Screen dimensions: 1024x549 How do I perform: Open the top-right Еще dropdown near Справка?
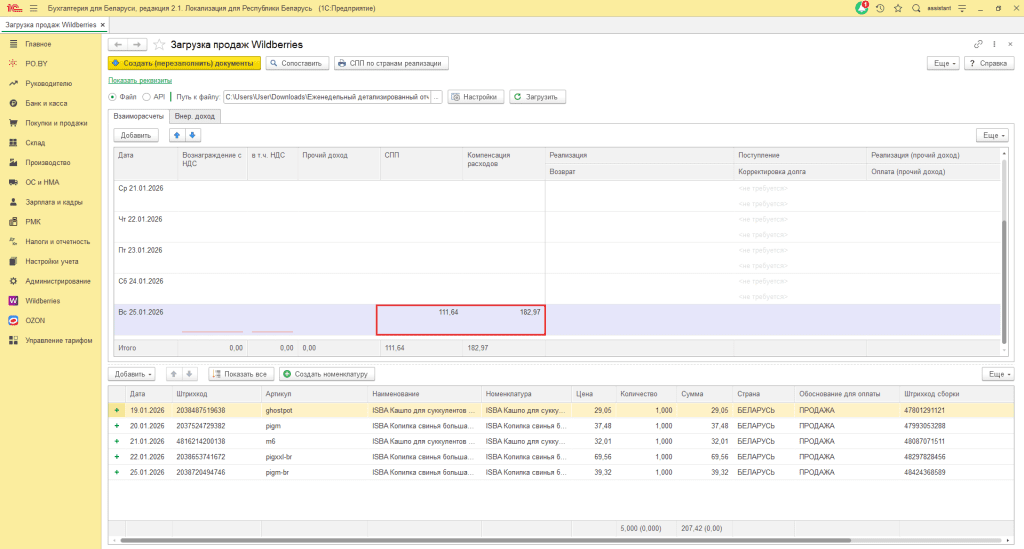(943, 63)
